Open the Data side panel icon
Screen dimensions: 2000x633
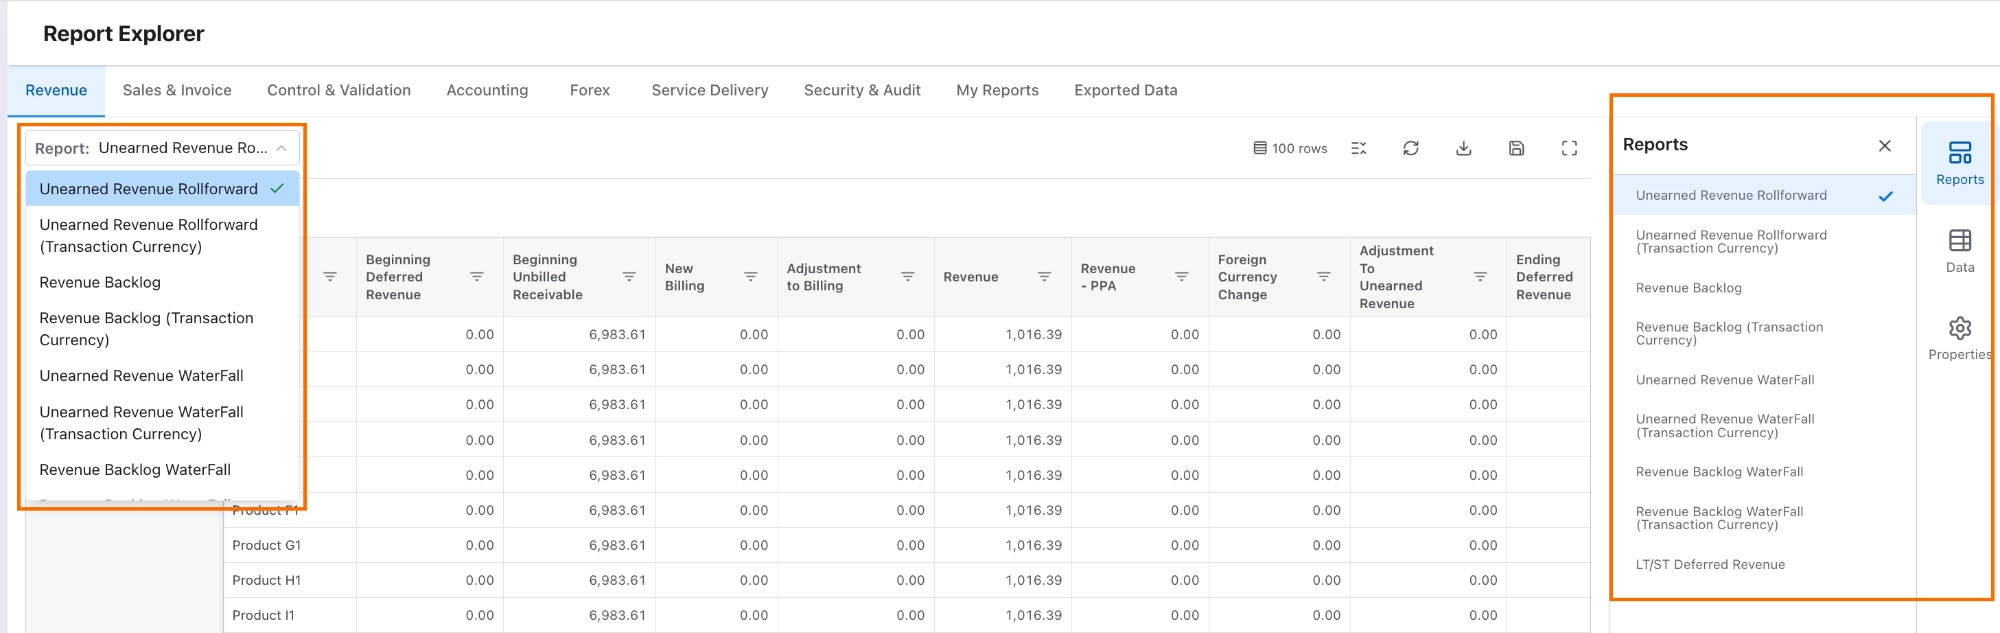coord(1959,251)
